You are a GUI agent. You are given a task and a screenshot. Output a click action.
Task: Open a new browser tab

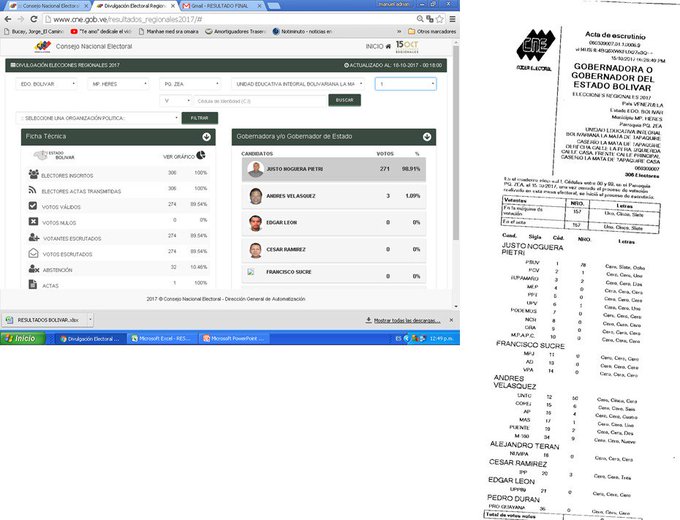pyautogui.click(x=273, y=6)
